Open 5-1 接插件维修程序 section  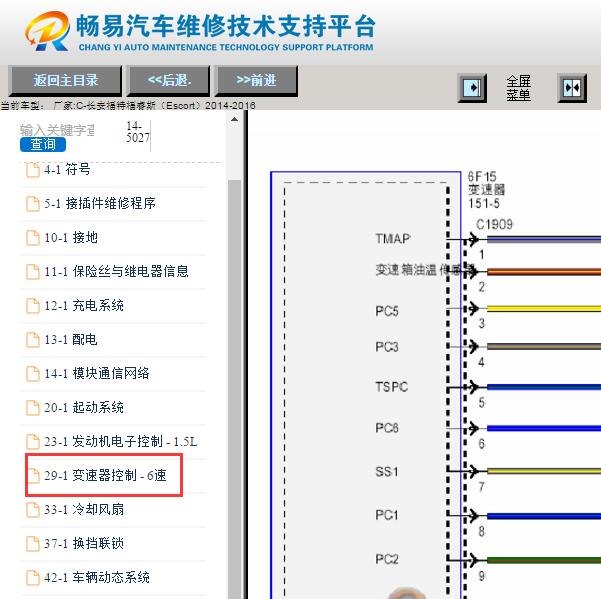point(100,203)
